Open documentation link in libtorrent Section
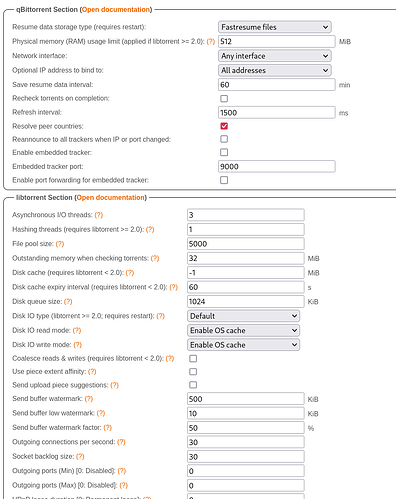This screenshot has width=396, height=499. coord(110,198)
